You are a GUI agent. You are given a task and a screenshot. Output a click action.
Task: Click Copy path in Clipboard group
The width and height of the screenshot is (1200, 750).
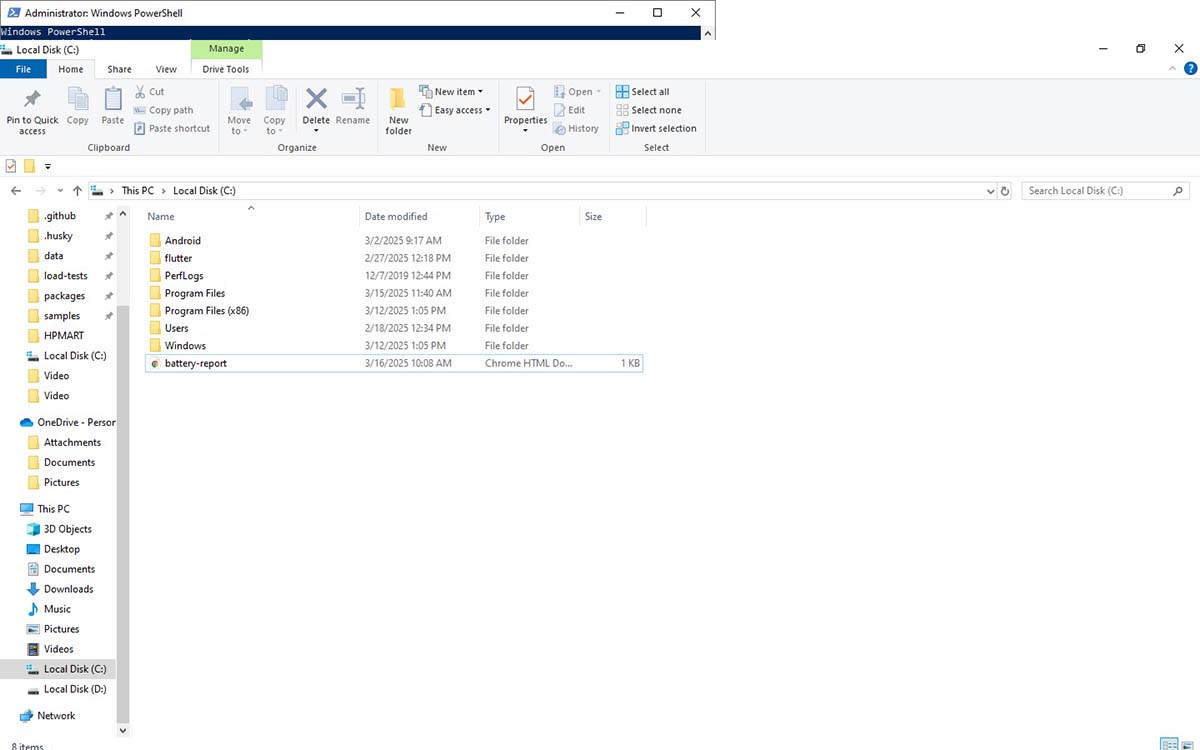(163, 110)
